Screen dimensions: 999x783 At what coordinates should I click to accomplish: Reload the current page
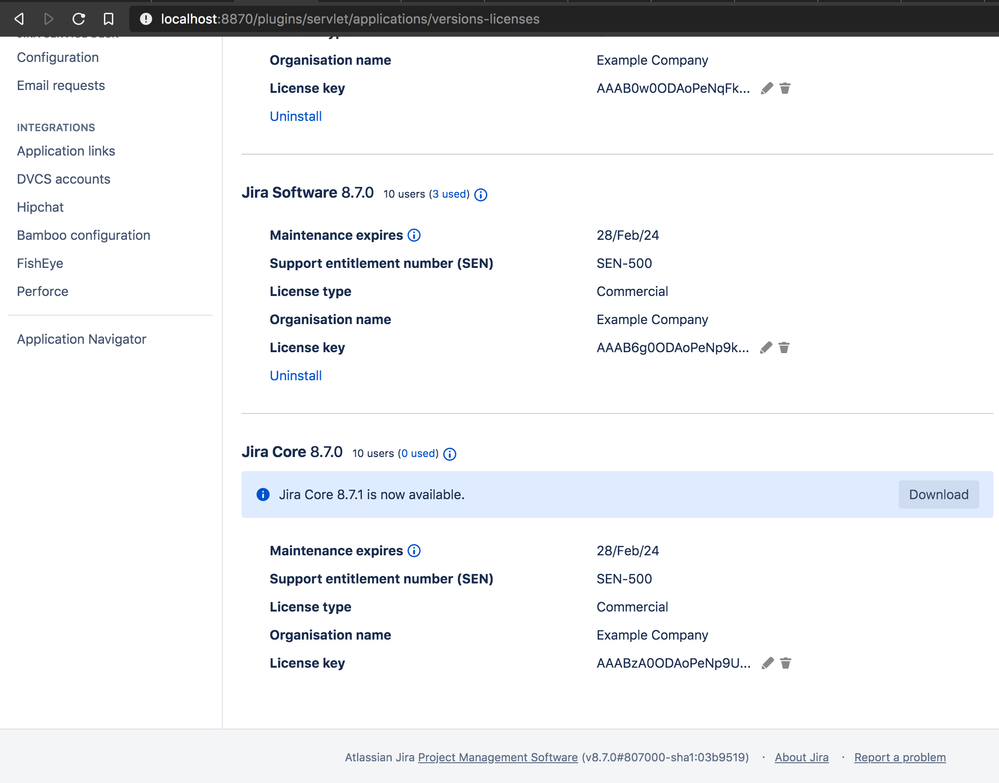click(78, 19)
